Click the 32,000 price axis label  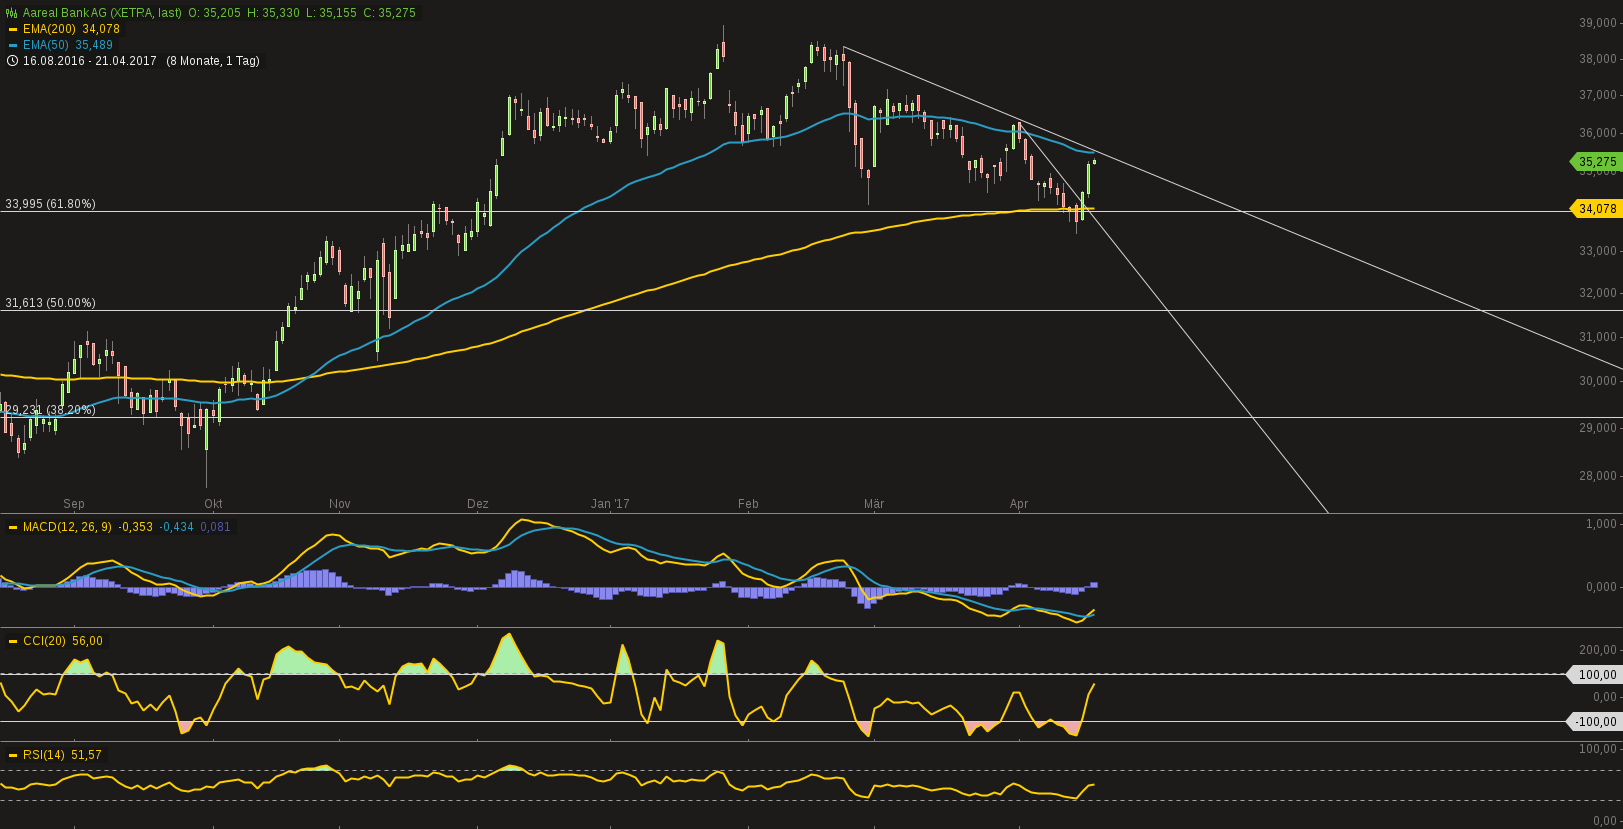coord(1598,293)
